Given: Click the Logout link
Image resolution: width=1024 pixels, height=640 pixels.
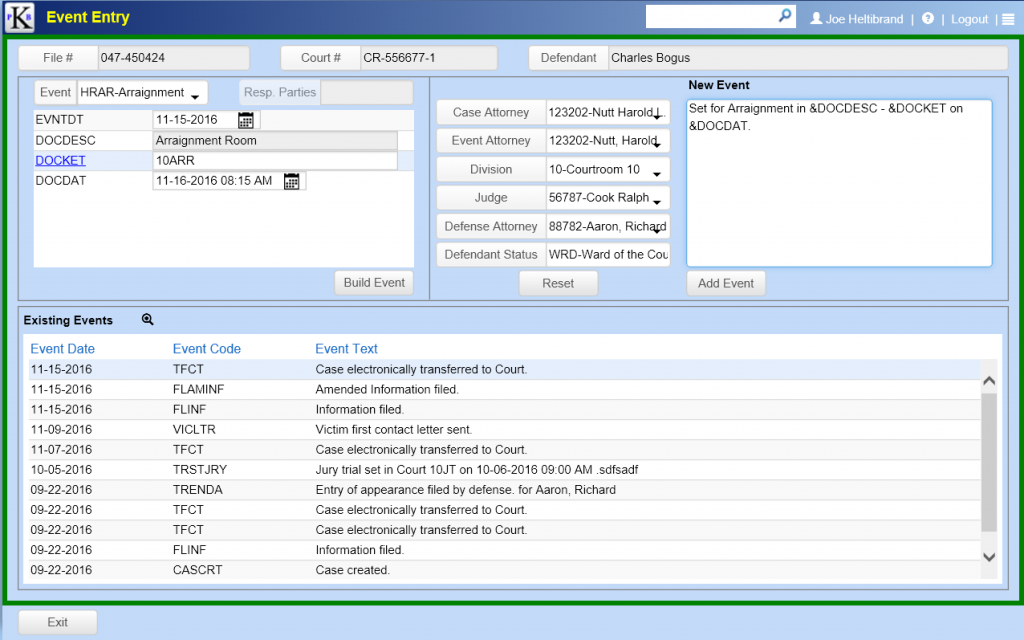Looking at the screenshot, I should tap(969, 19).
